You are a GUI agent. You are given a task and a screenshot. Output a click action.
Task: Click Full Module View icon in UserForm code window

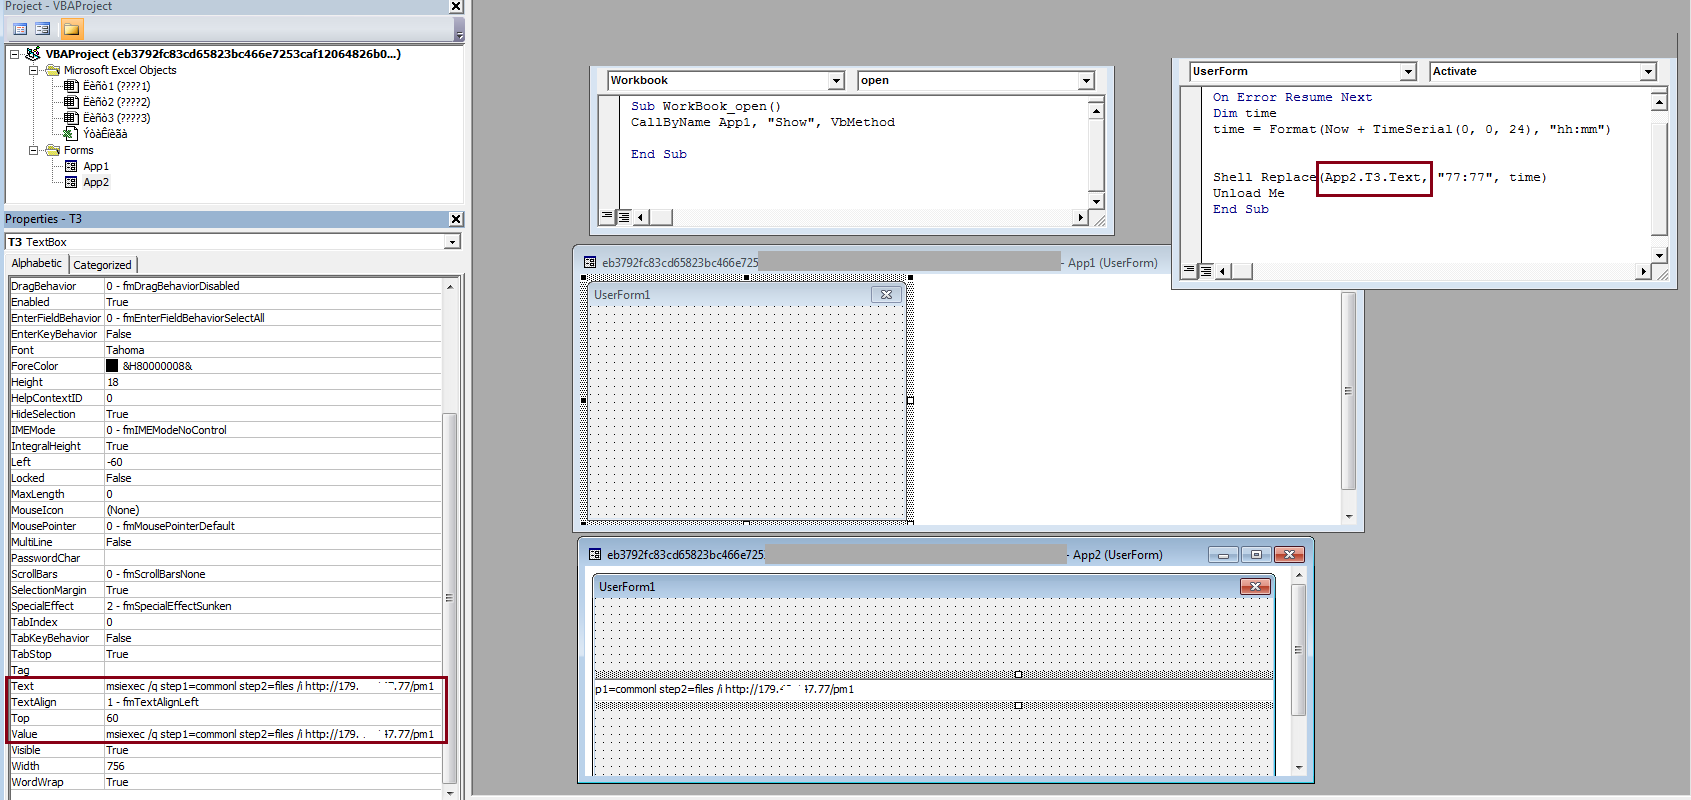[1206, 271]
